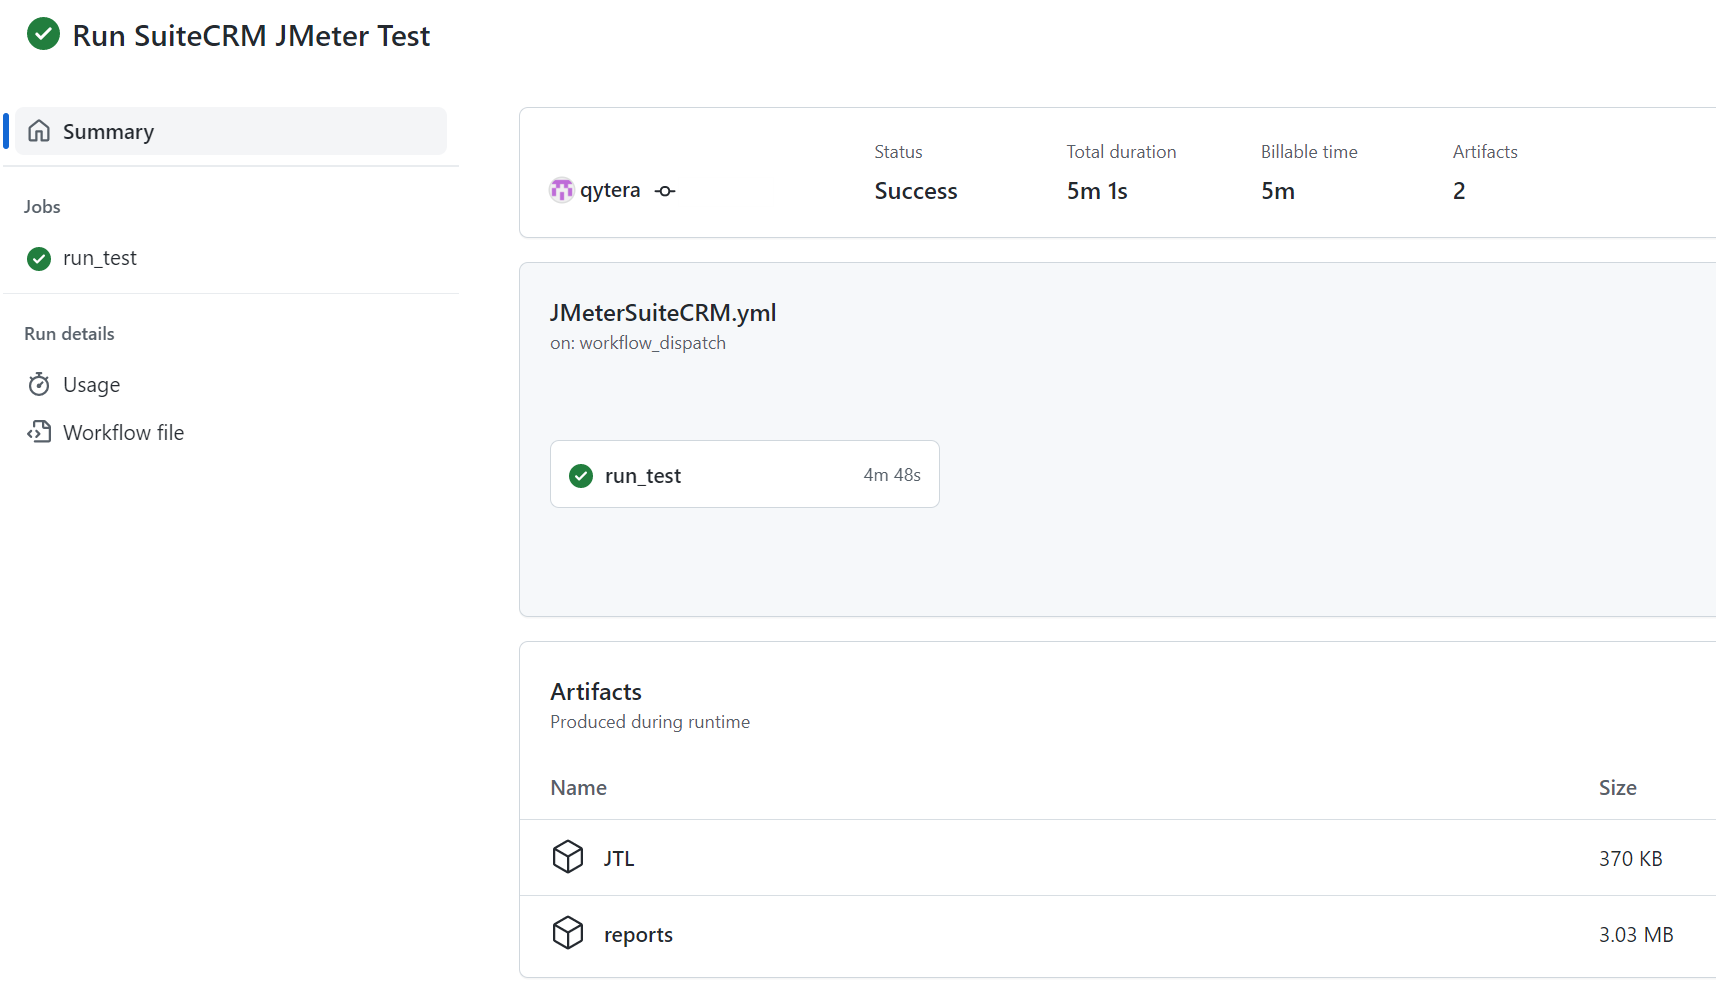
Task: Click the JTL artifact package icon
Action: [567, 857]
